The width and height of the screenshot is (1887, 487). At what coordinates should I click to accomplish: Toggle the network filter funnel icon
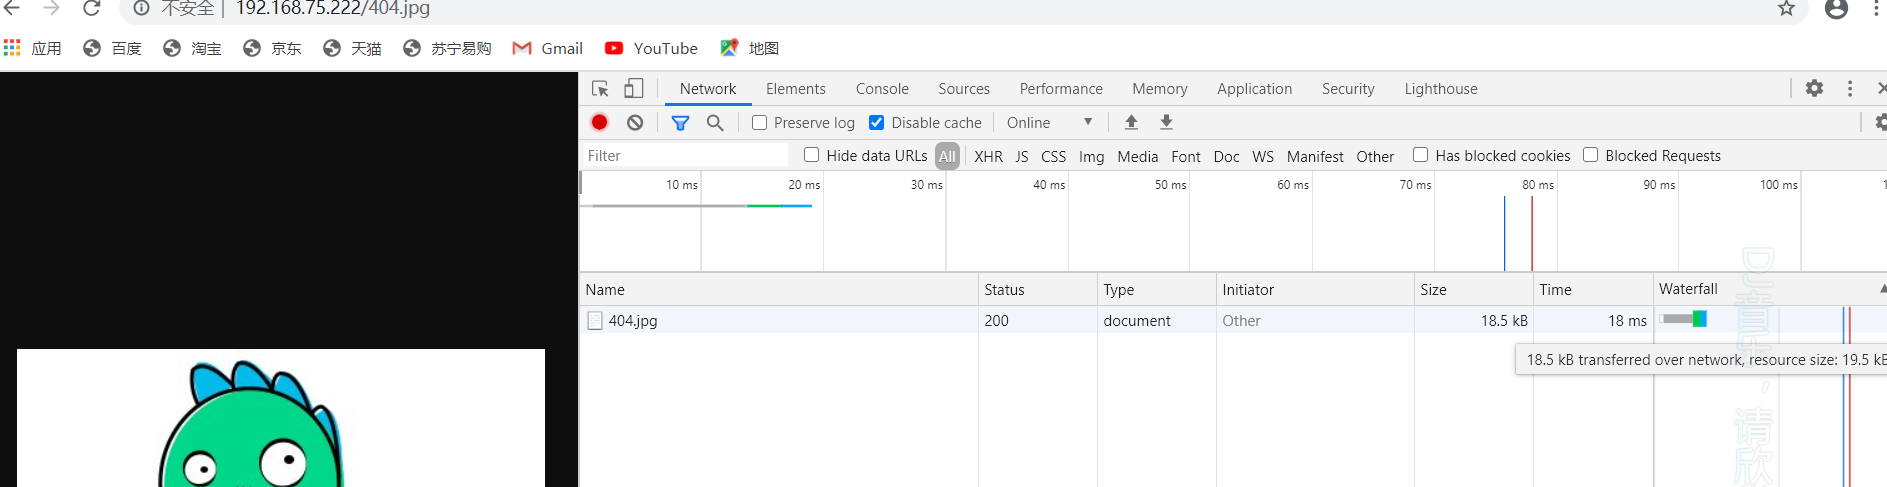point(680,122)
